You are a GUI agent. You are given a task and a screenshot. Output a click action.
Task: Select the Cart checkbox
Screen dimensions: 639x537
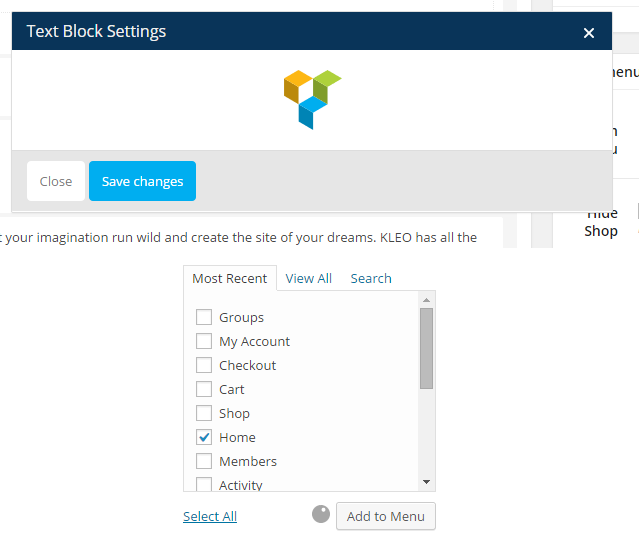click(204, 389)
